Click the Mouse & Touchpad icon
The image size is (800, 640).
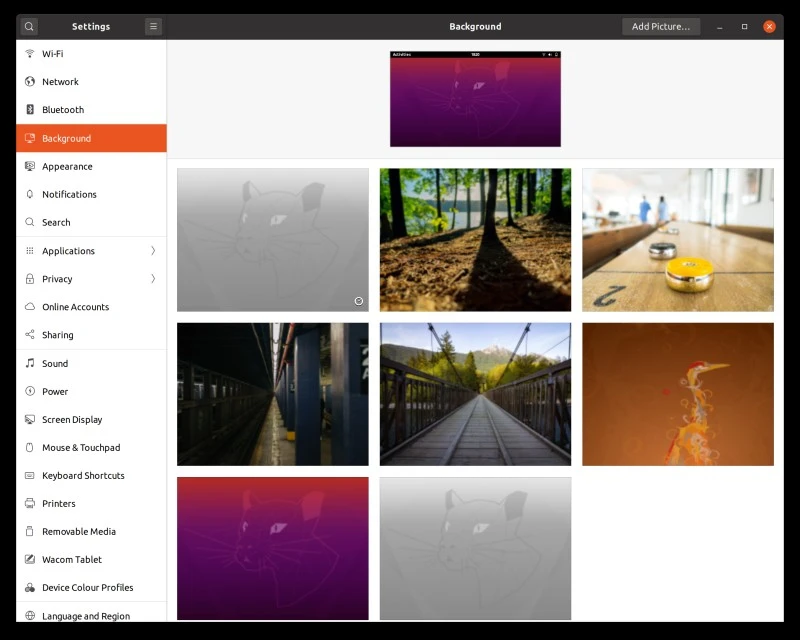(x=29, y=447)
